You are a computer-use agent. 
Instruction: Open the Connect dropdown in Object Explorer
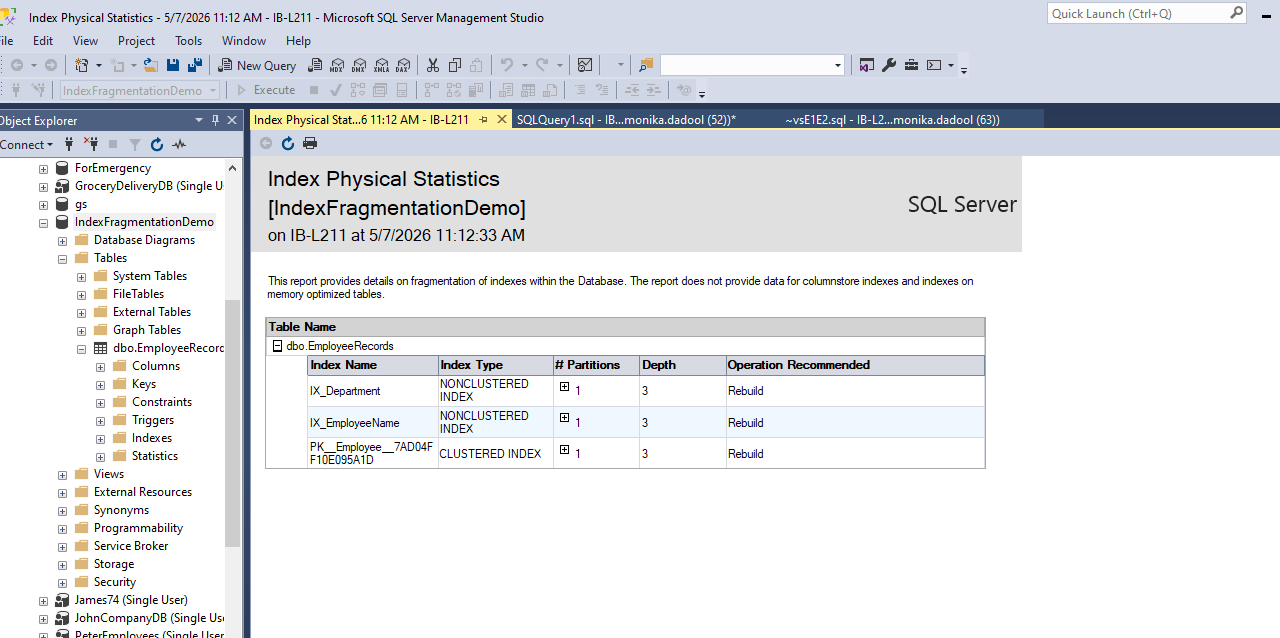coord(26,144)
